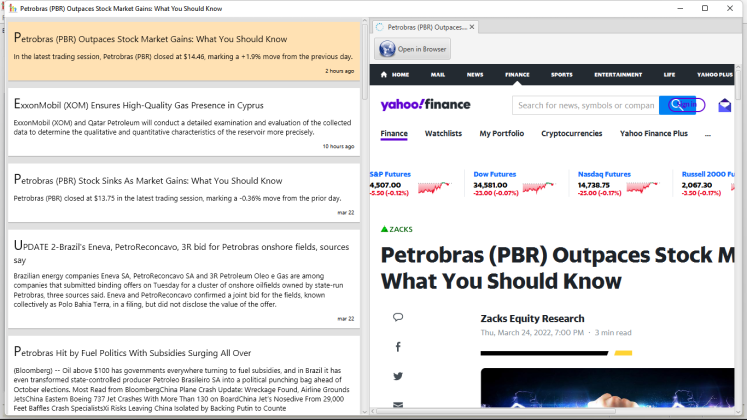The height and width of the screenshot is (420, 747).
Task: Open LIFE in the Yahoo top bar
Action: coord(669,74)
